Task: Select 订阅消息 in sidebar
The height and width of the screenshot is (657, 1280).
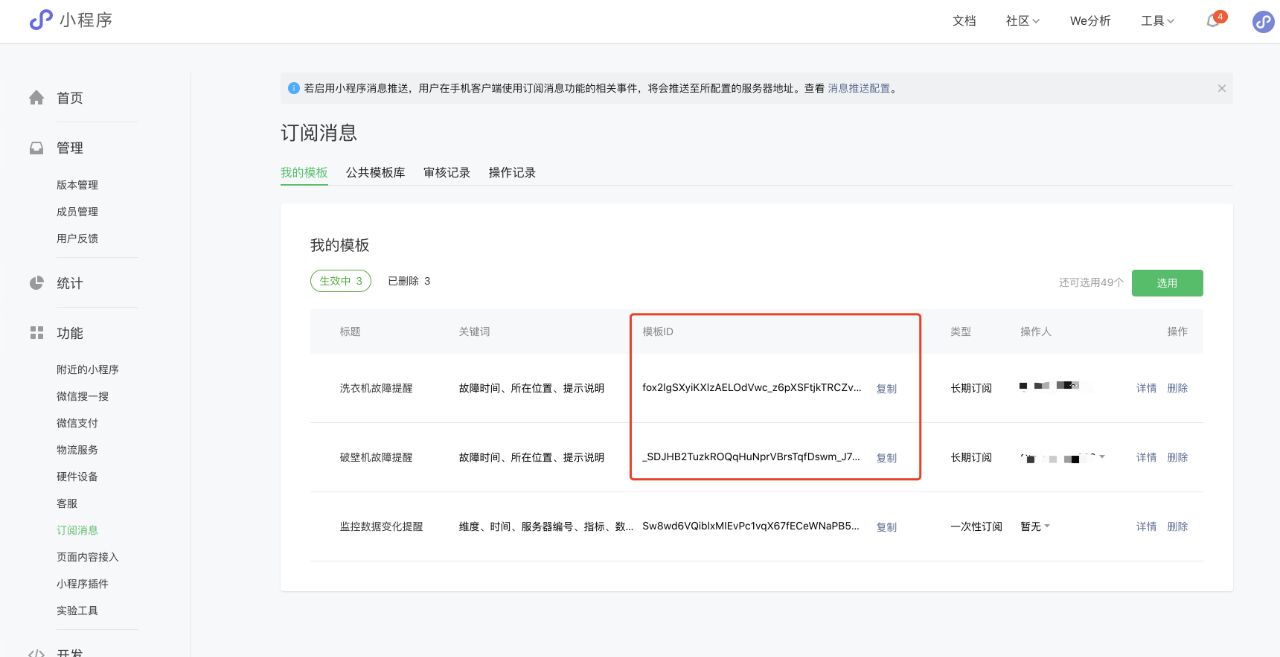Action: (77, 530)
